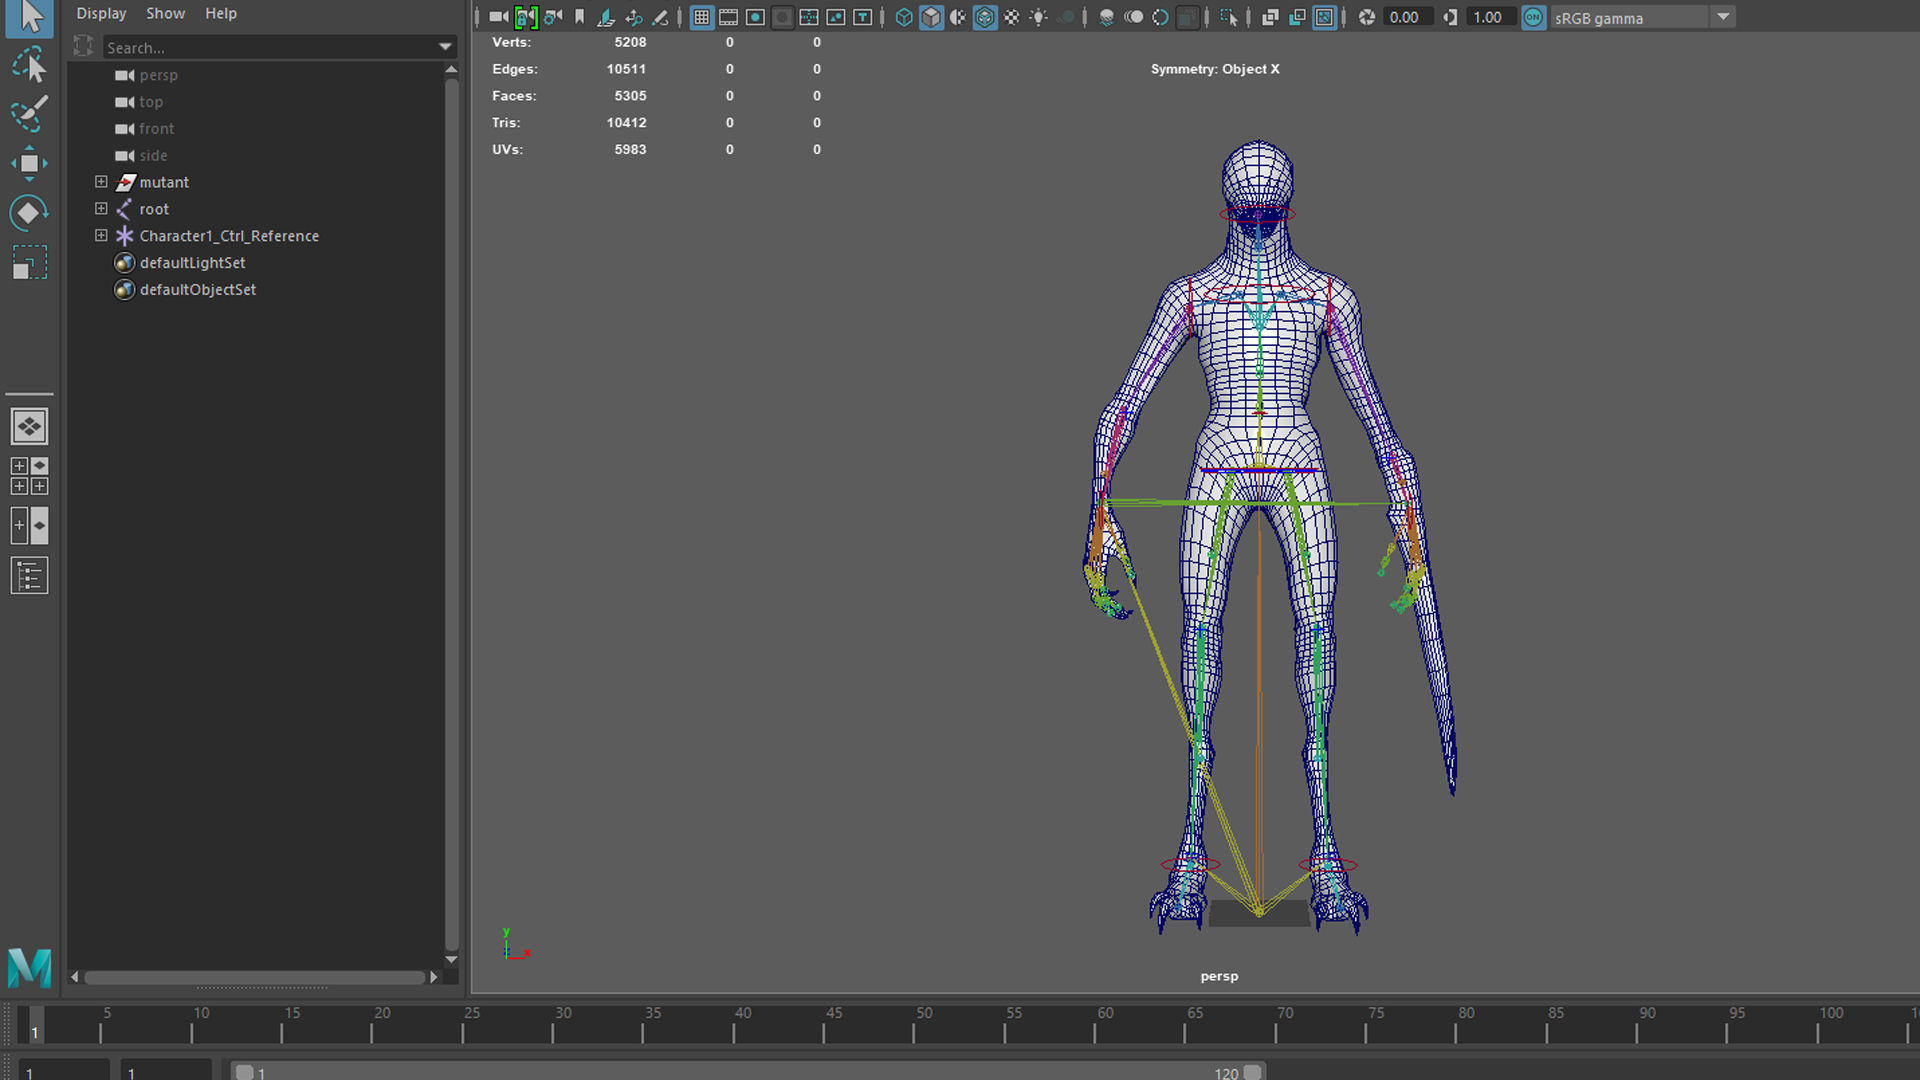Open the outliner Show menu
The width and height of the screenshot is (1920, 1080).
(165, 13)
